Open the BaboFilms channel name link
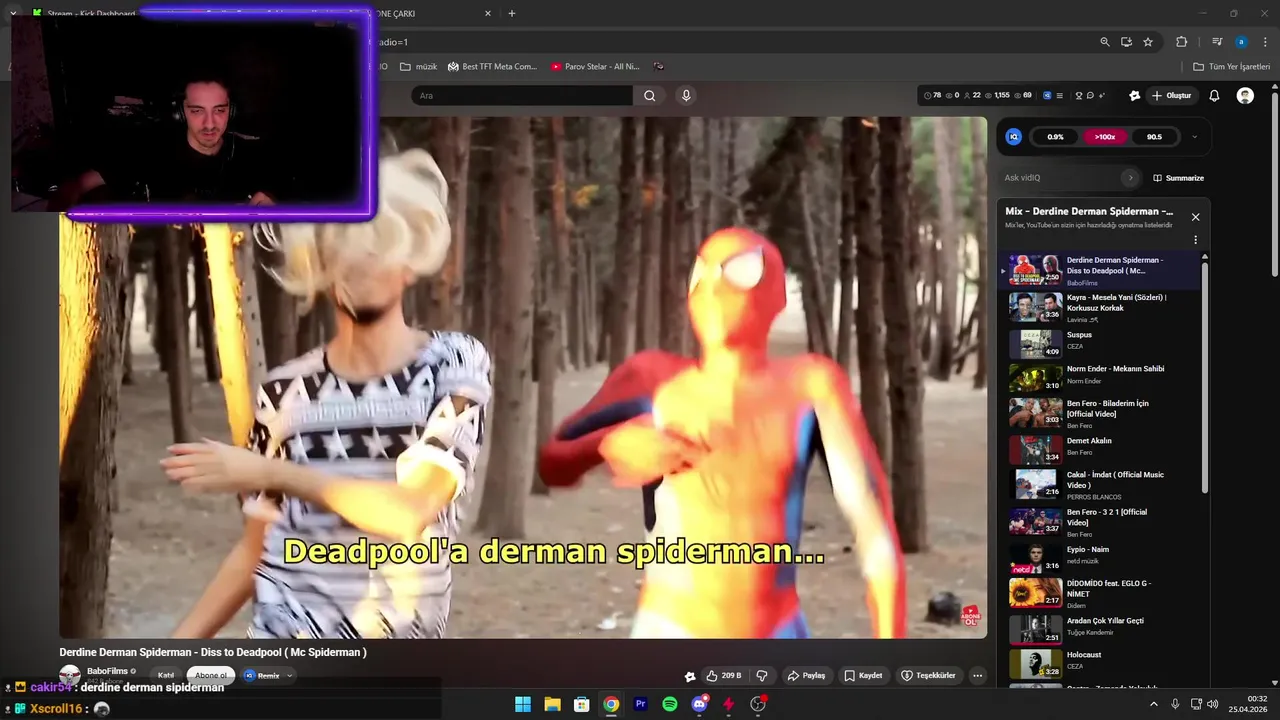Viewport: 1280px width, 720px height. 107,671
